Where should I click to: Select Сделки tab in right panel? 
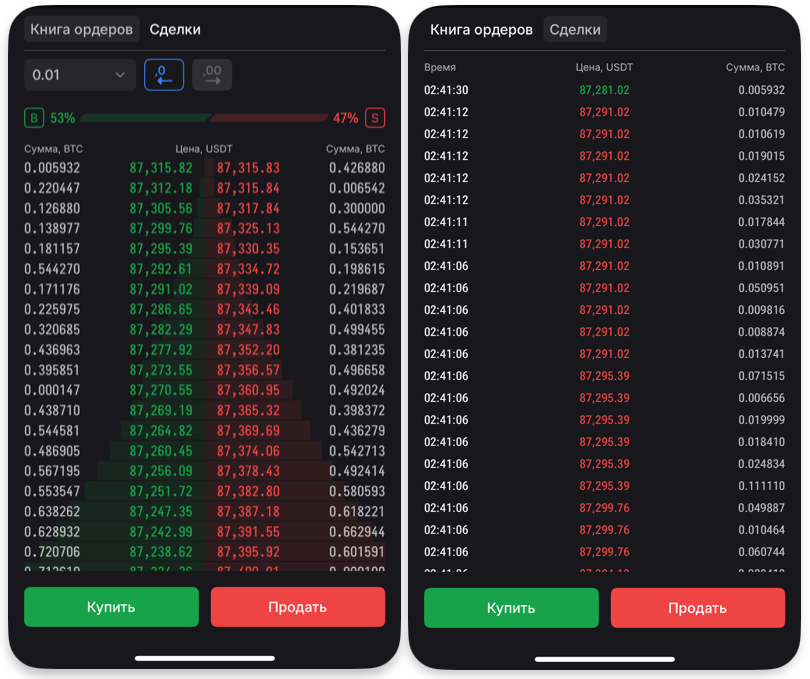tap(575, 29)
